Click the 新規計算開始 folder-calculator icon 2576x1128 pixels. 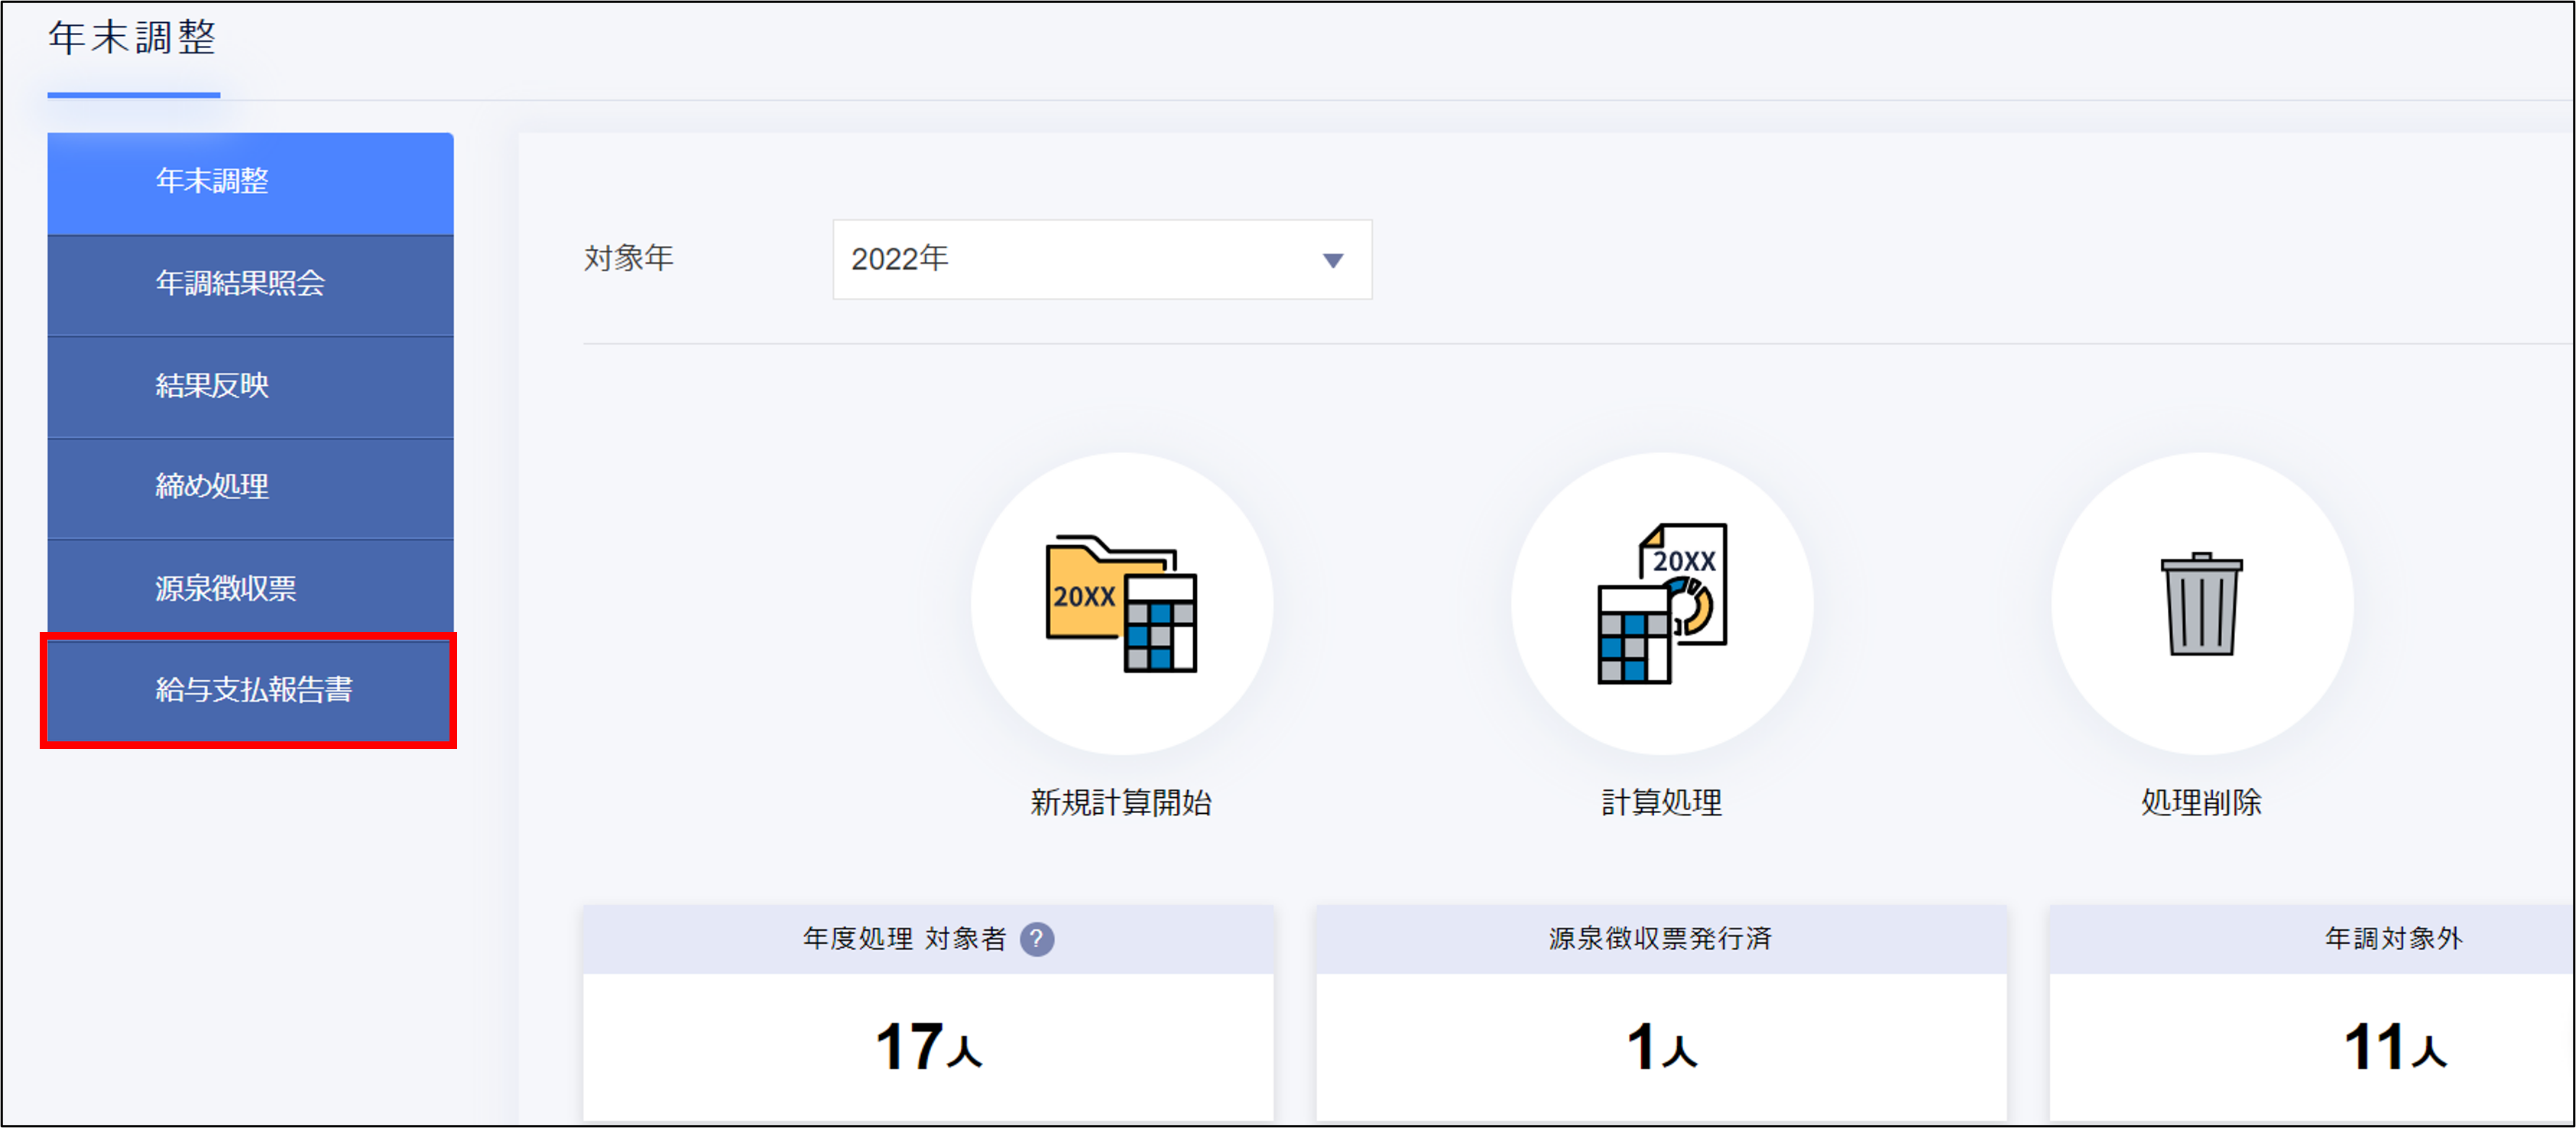(1121, 603)
